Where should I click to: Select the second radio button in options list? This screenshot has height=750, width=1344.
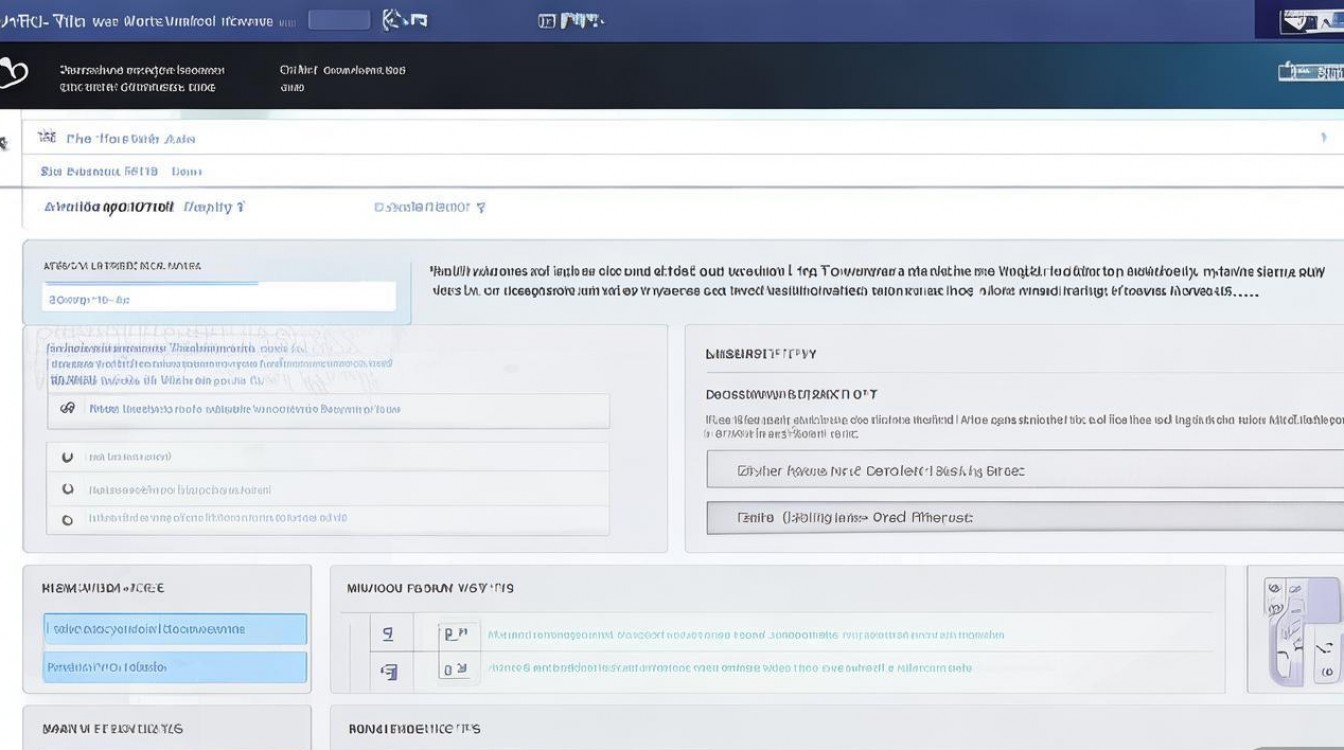[68, 490]
